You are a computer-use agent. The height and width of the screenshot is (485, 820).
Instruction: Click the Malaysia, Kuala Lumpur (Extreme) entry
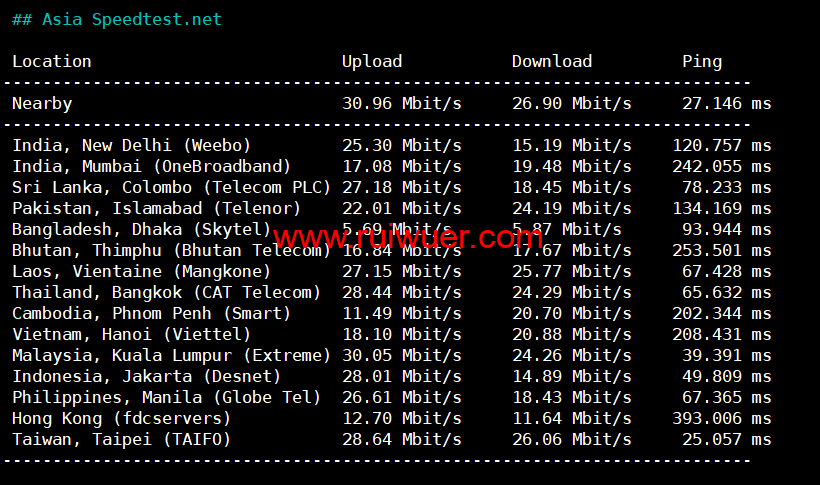172,355
